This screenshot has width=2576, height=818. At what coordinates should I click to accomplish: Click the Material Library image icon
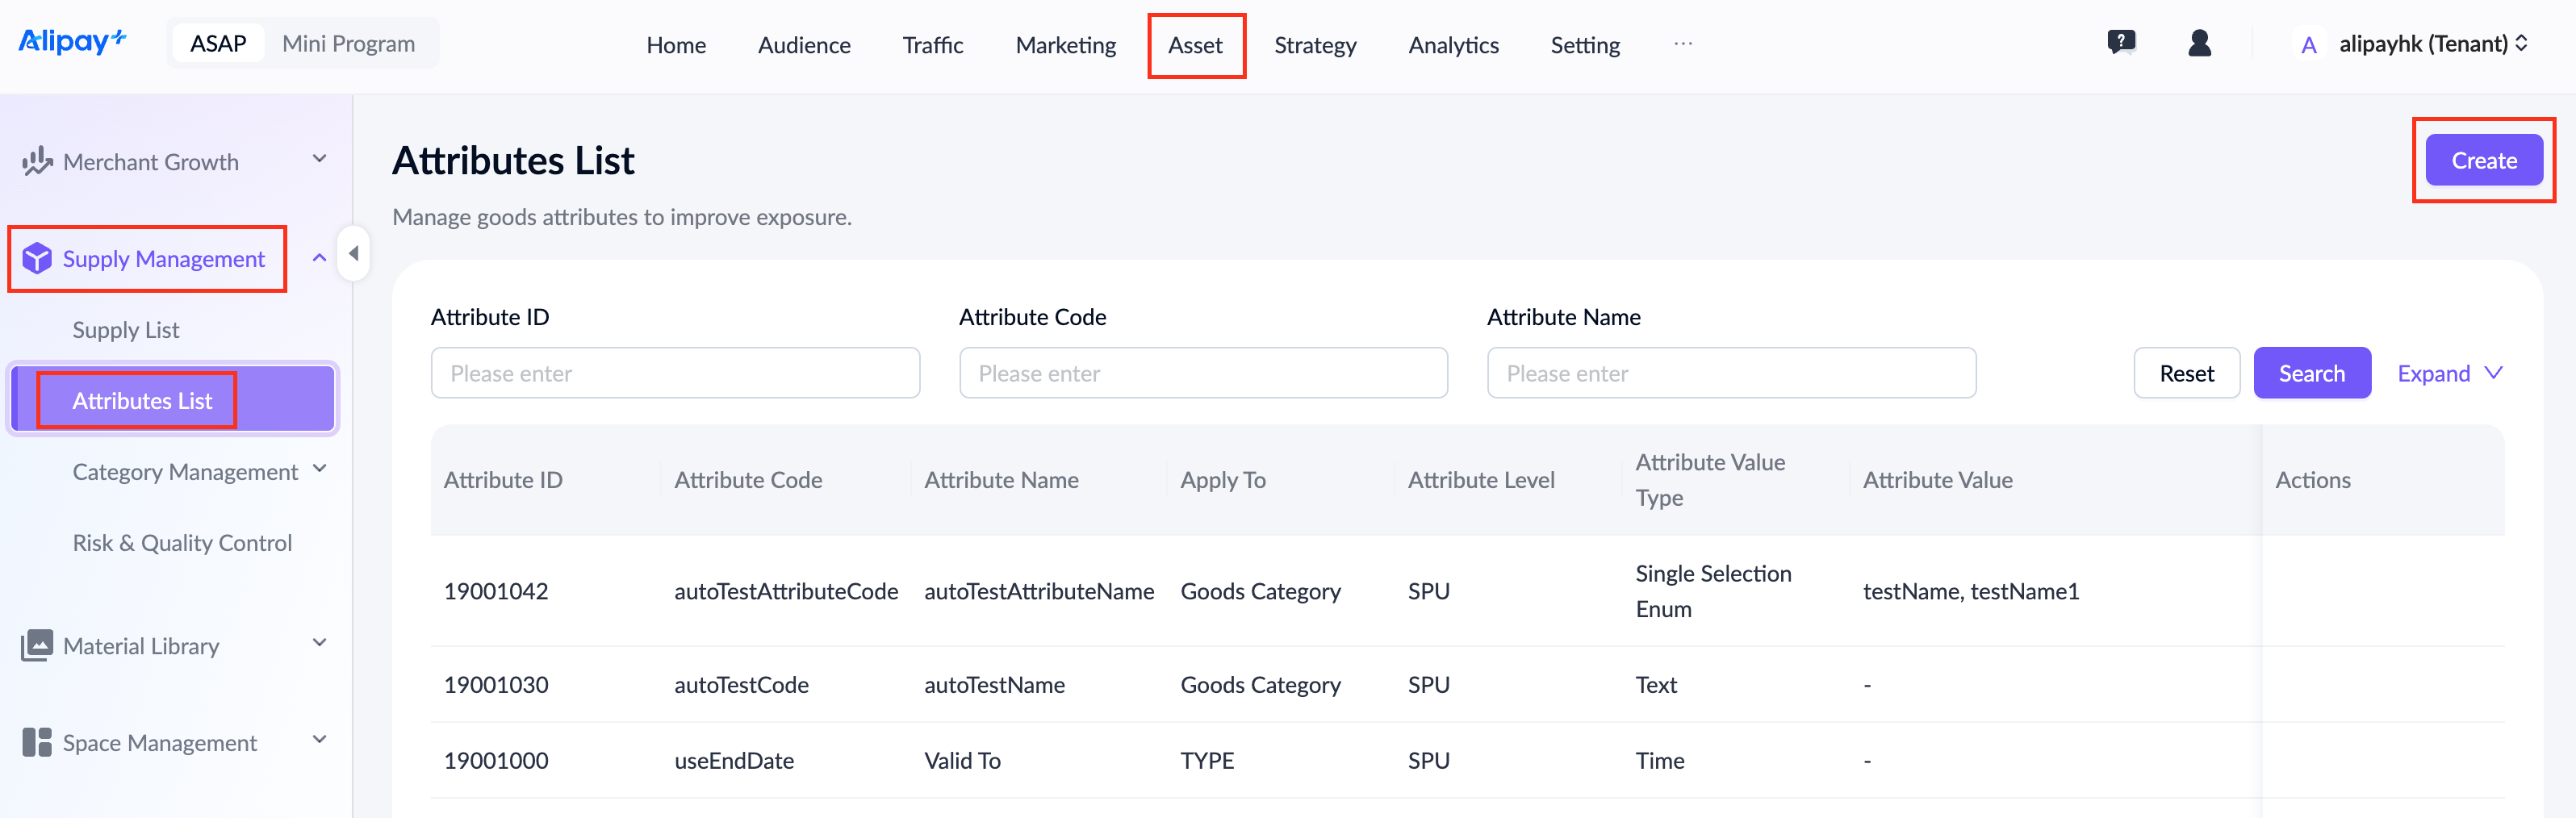[x=37, y=645]
